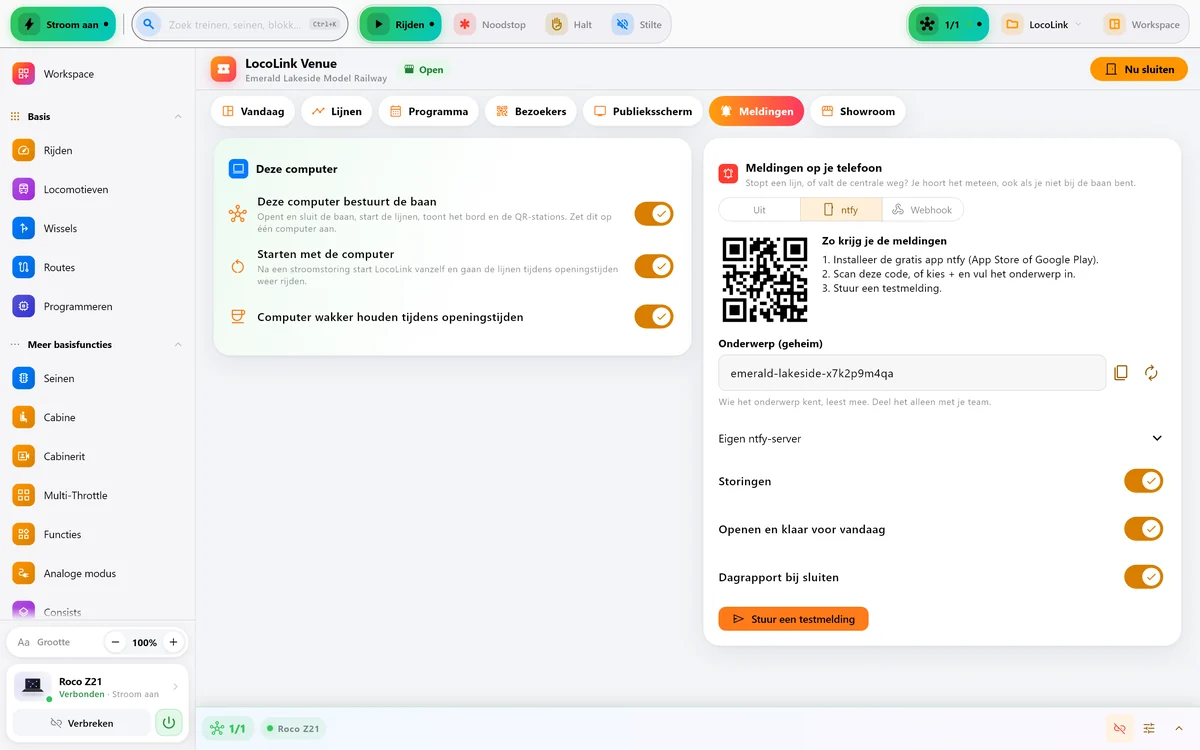The width and height of the screenshot is (1200, 750).
Task: Click the Rijden button in the top bar
Action: pos(400,24)
